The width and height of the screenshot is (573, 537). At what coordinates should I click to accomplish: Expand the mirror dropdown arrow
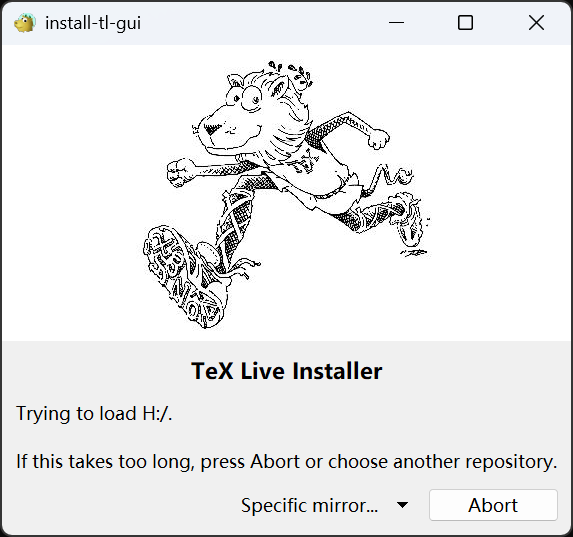click(402, 505)
